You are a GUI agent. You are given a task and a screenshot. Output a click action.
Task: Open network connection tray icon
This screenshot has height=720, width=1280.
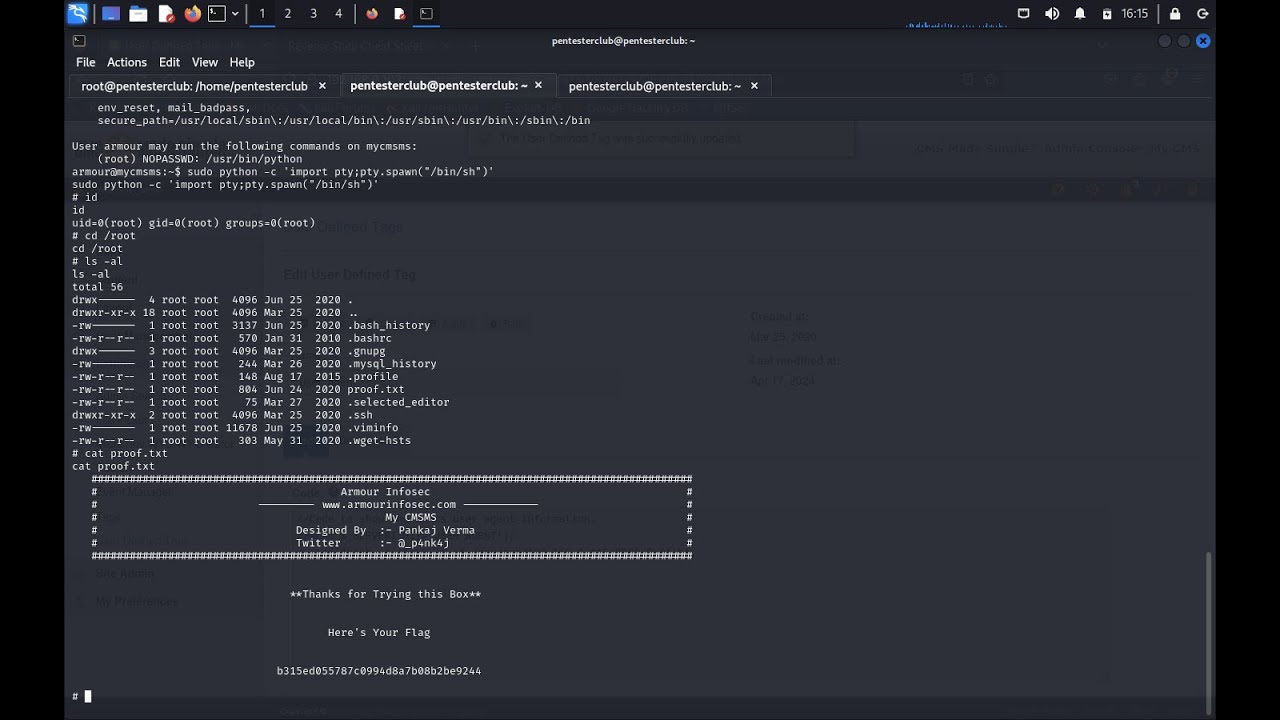coord(1023,14)
